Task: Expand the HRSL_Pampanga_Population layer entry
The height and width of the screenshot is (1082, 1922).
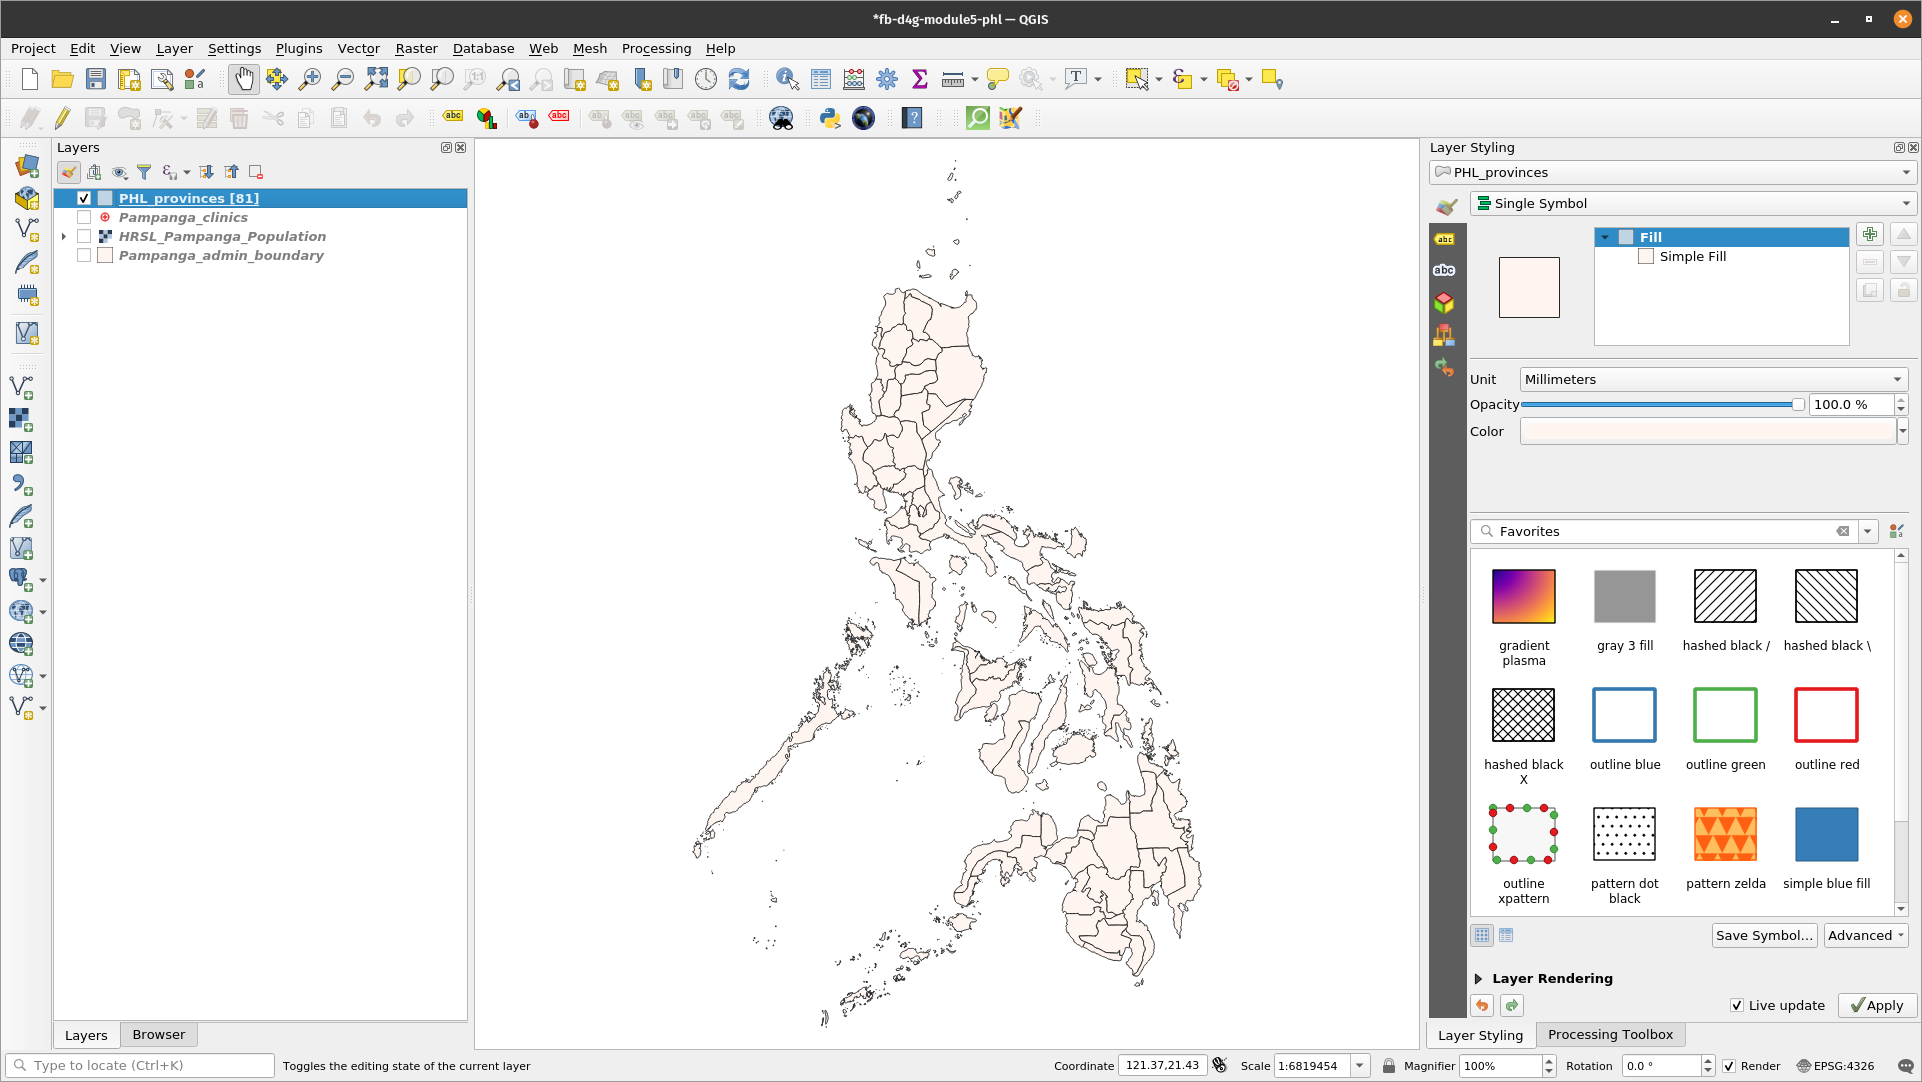Action: 64,236
